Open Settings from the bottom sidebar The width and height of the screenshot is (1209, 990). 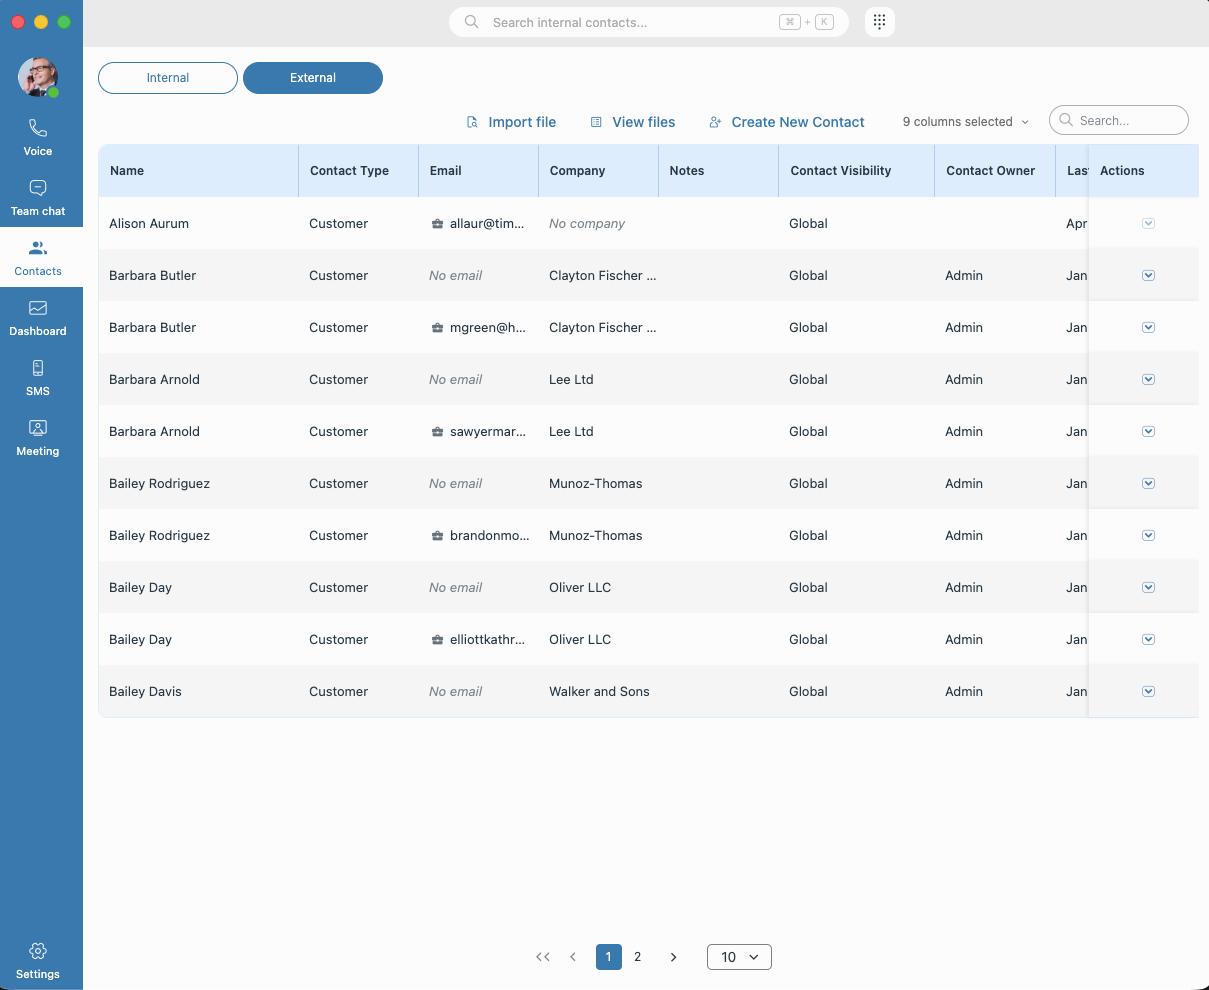[37, 960]
